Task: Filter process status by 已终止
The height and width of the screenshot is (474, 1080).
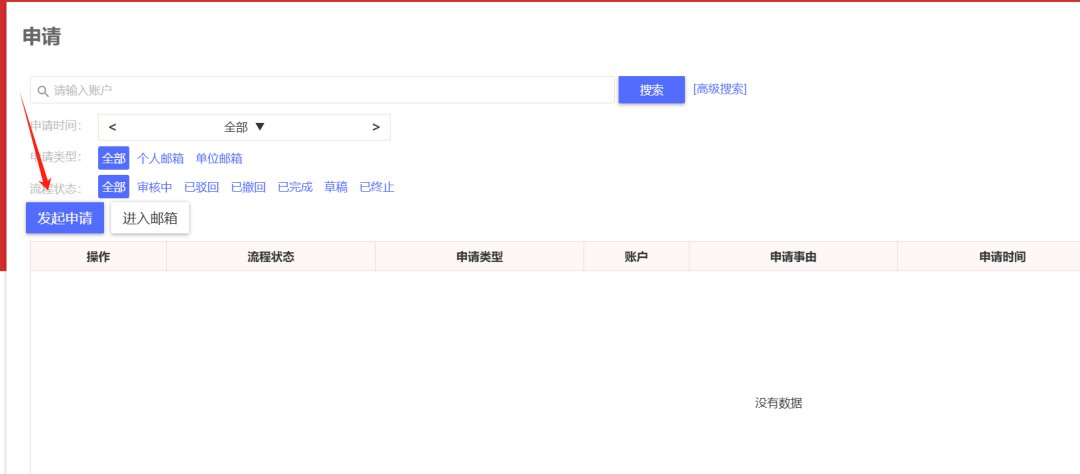Action: tap(377, 187)
